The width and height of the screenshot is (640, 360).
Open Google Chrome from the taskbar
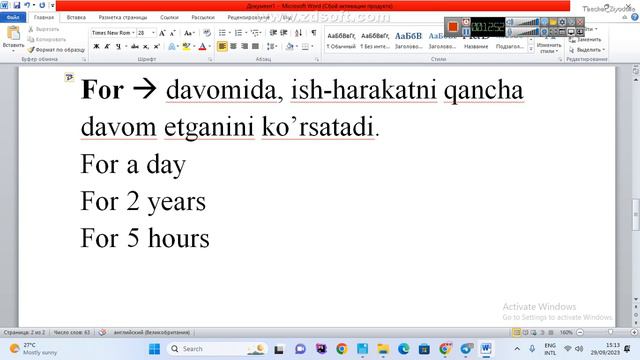[342, 349]
